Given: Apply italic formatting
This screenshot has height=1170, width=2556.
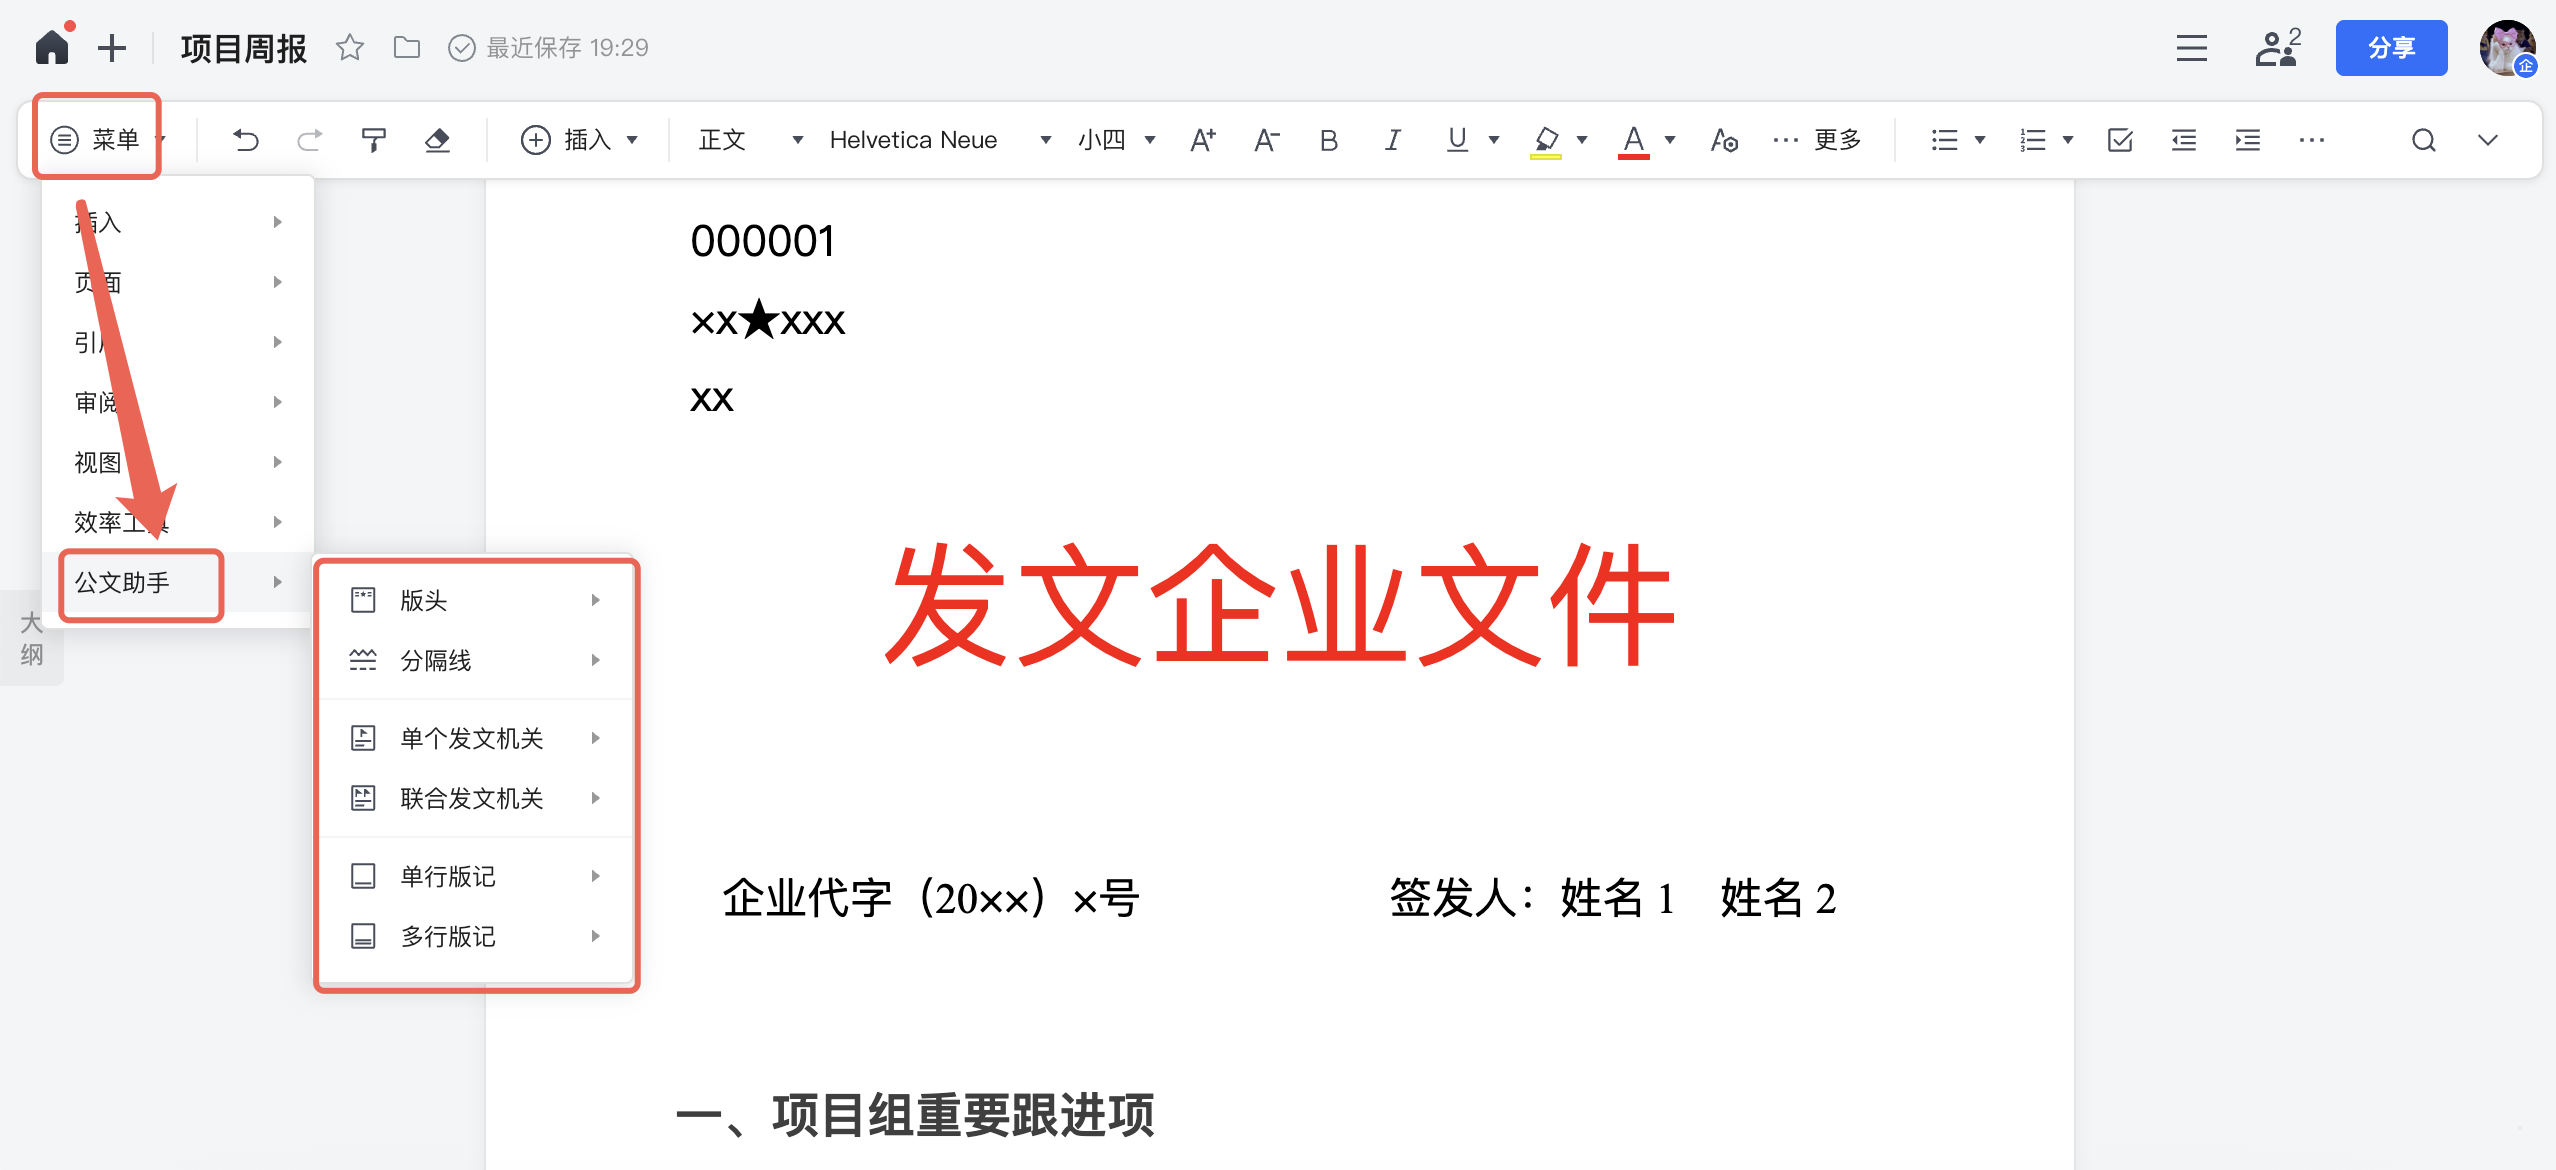Looking at the screenshot, I should point(1392,140).
